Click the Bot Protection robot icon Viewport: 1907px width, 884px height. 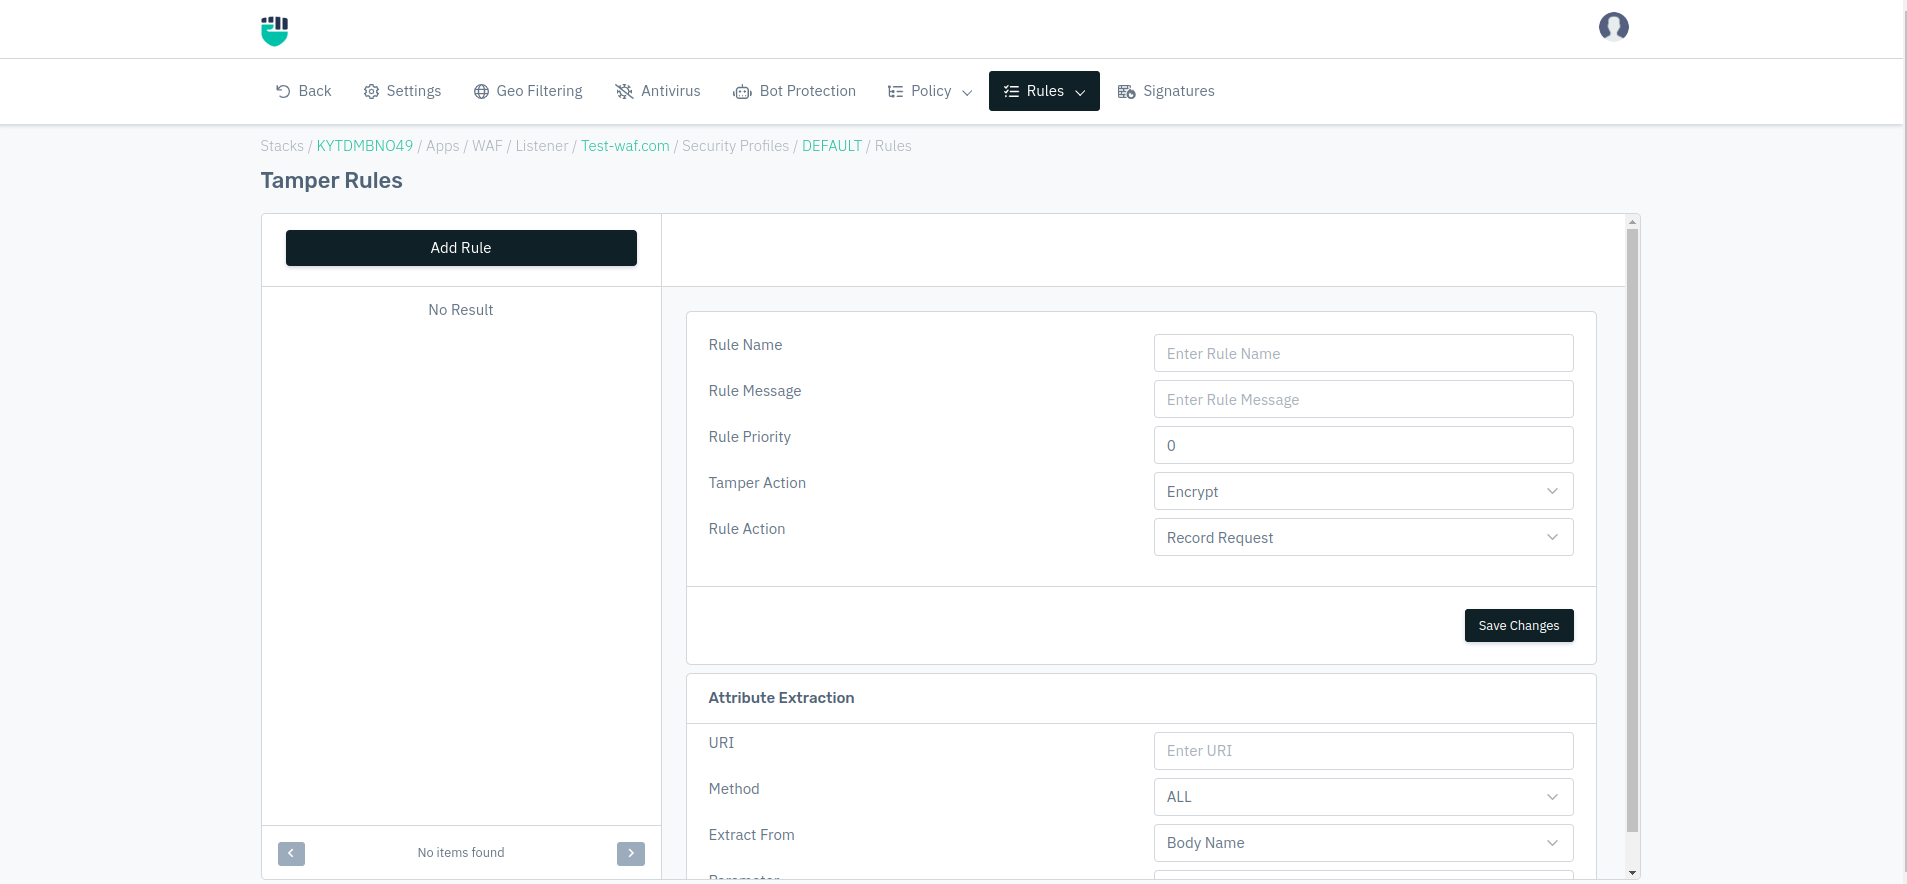pyautogui.click(x=742, y=92)
